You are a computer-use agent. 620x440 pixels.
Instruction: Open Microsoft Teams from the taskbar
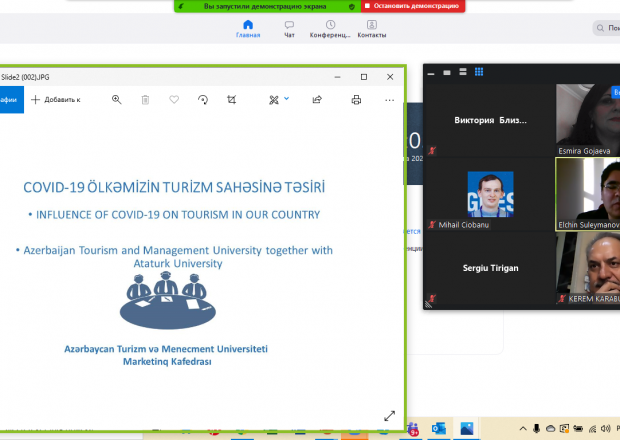412,429
